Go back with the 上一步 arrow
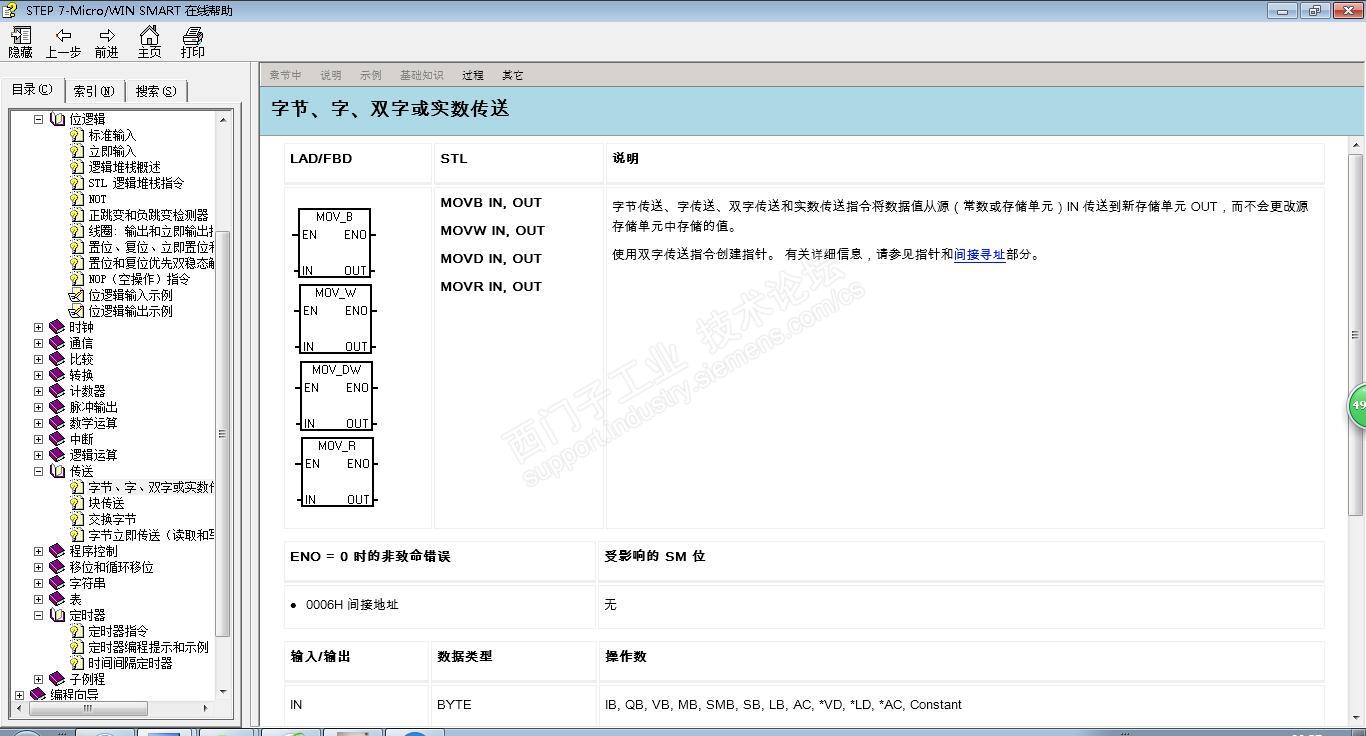The width and height of the screenshot is (1366, 736). [63, 43]
